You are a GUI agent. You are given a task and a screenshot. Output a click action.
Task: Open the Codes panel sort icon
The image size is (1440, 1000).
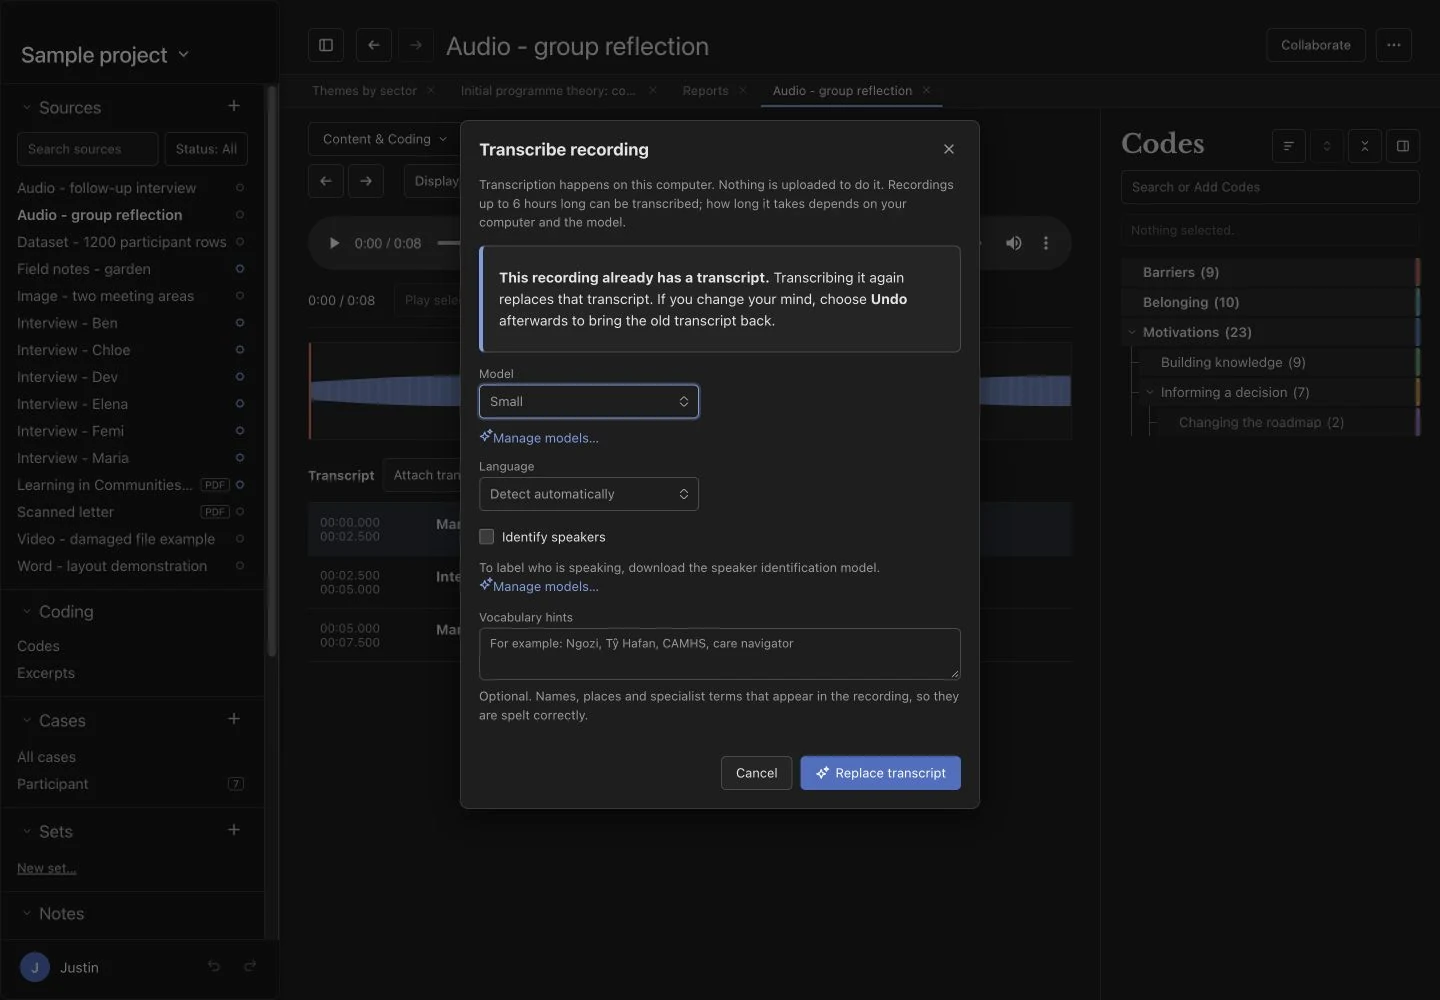click(x=1289, y=146)
